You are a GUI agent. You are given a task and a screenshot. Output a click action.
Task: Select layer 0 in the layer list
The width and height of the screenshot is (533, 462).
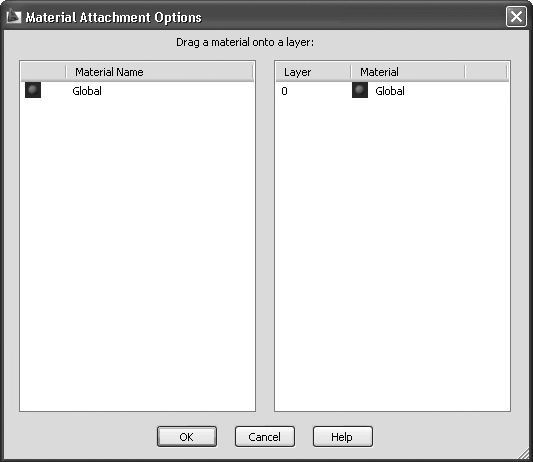coord(285,91)
